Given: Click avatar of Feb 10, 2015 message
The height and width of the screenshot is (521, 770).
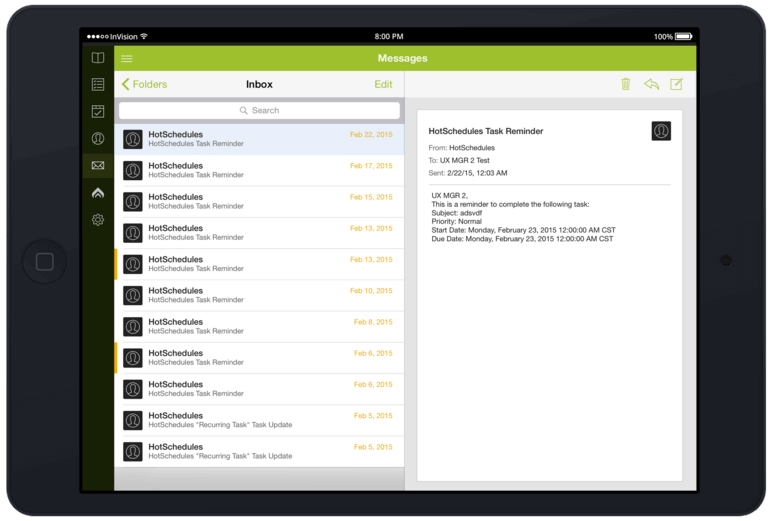Looking at the screenshot, I should click(133, 296).
